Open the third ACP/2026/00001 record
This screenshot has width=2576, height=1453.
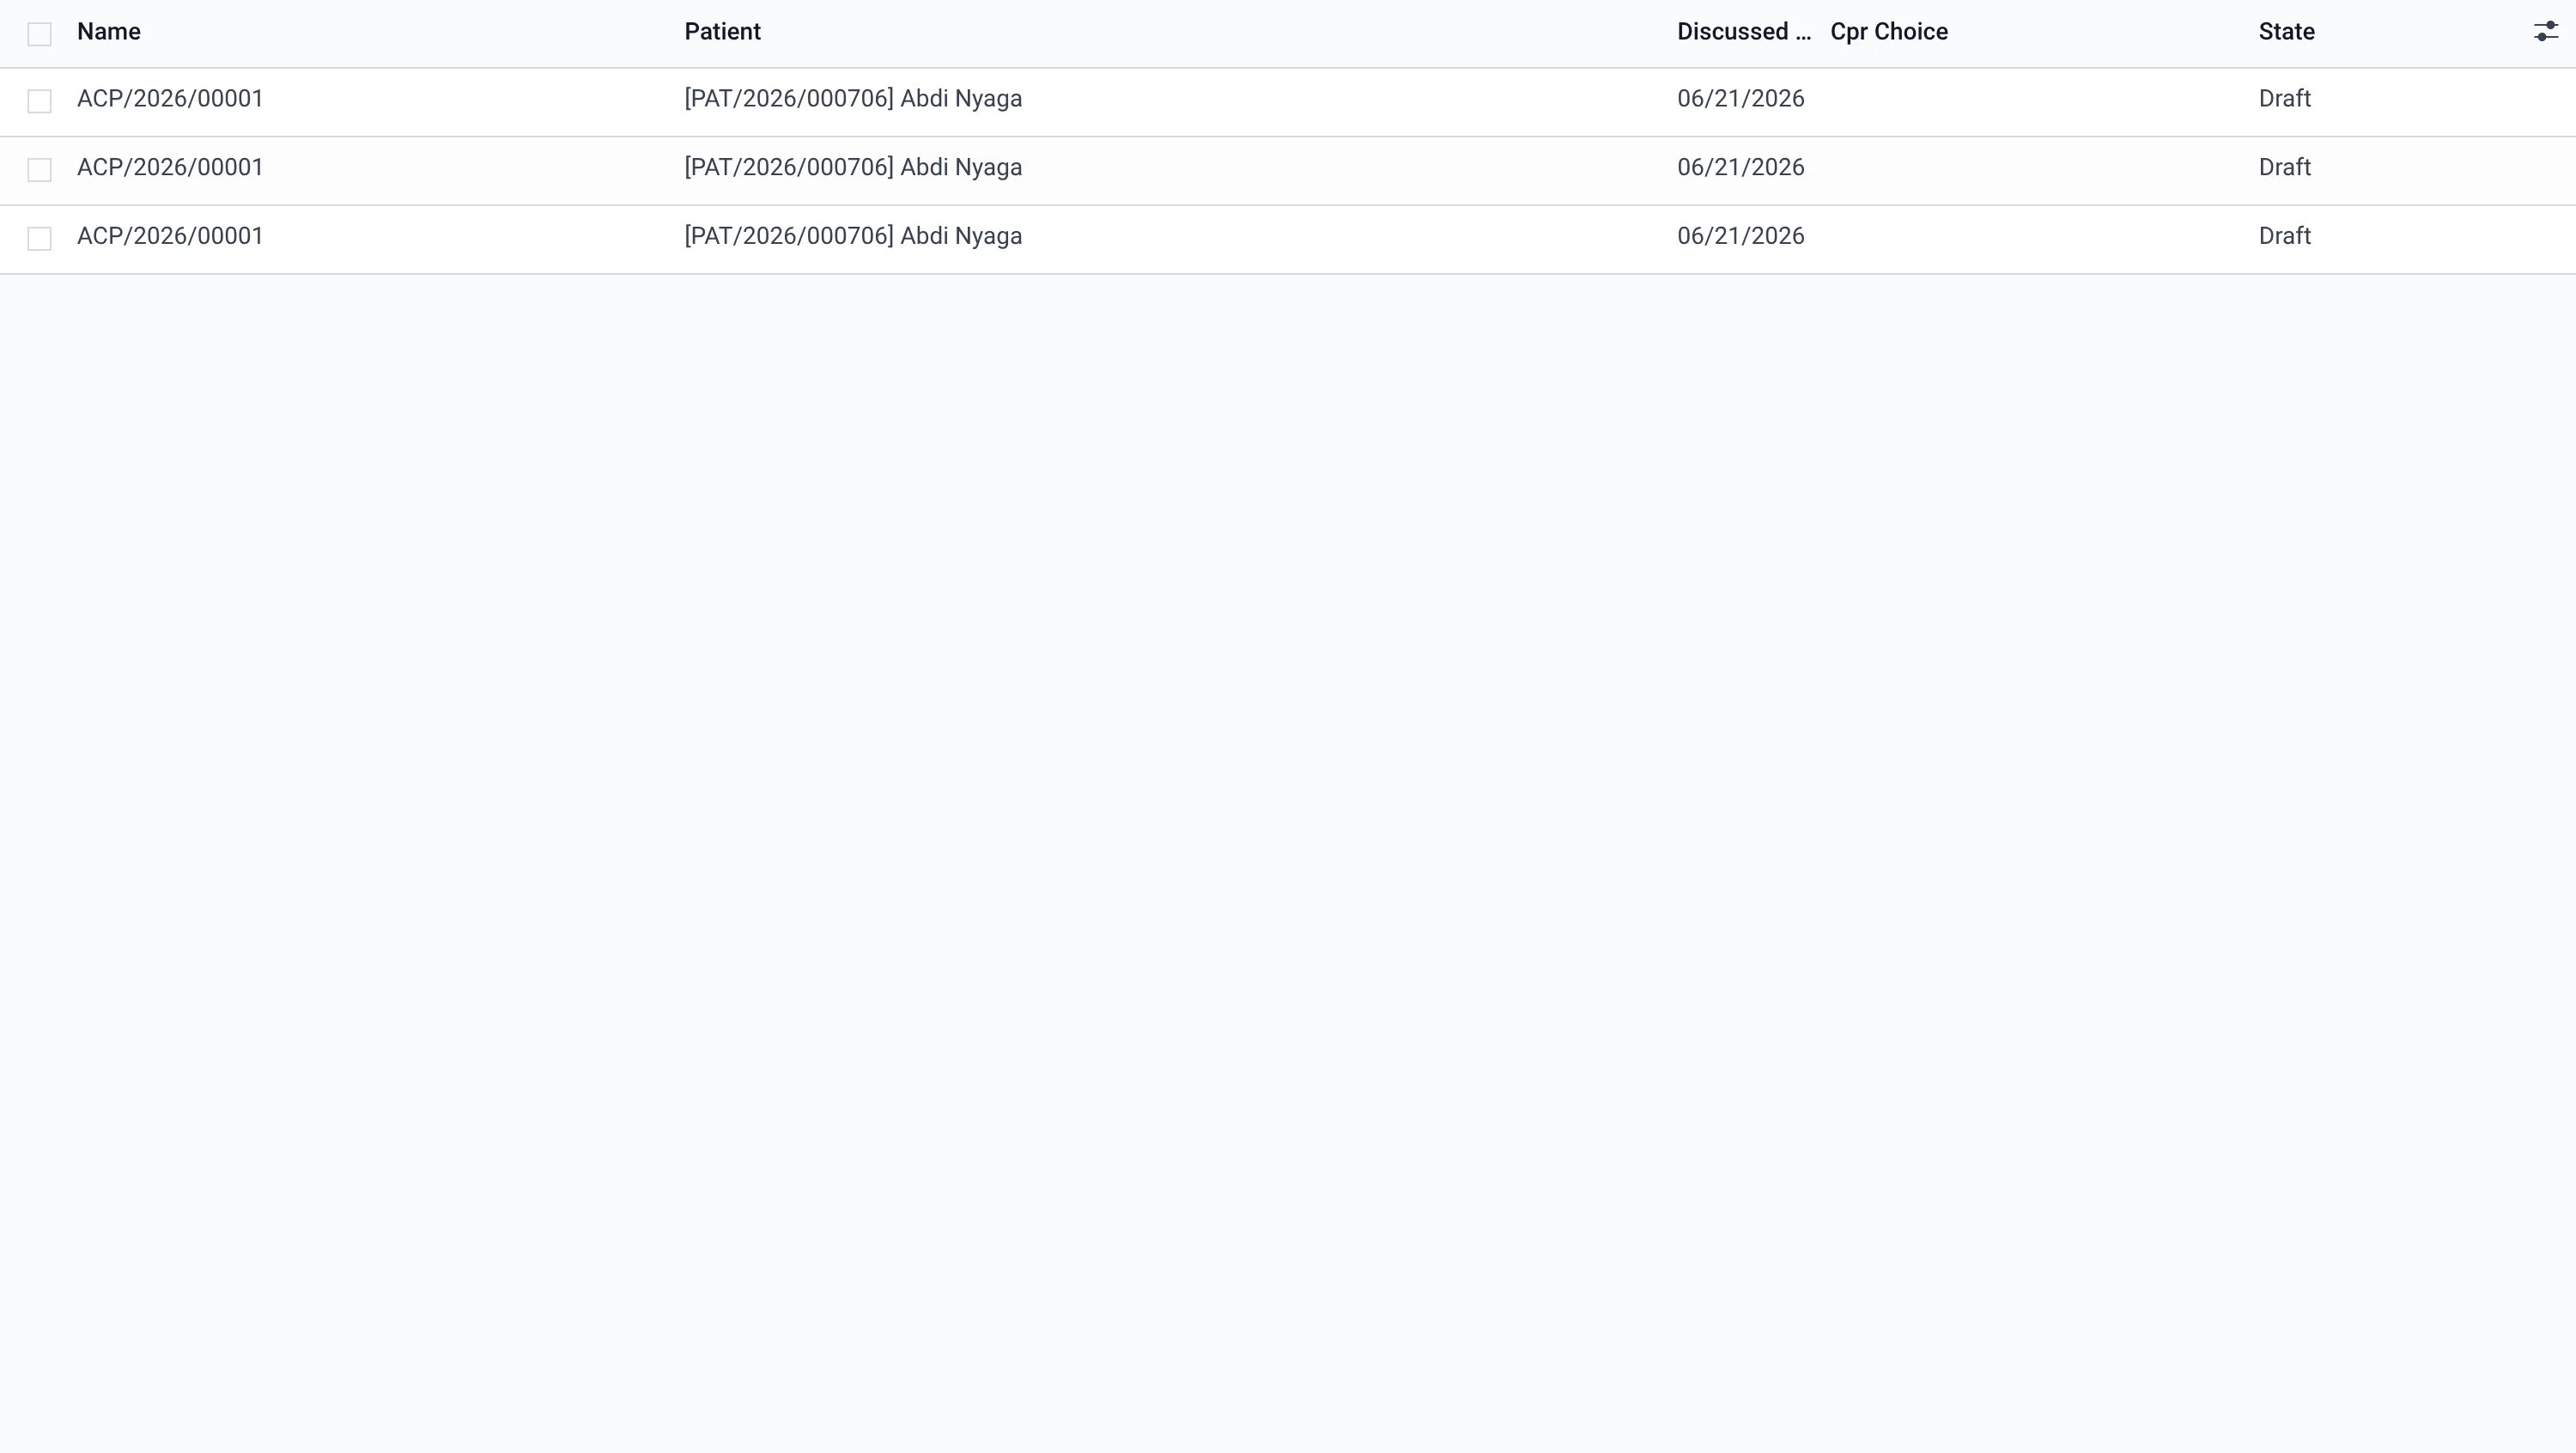tap(170, 236)
